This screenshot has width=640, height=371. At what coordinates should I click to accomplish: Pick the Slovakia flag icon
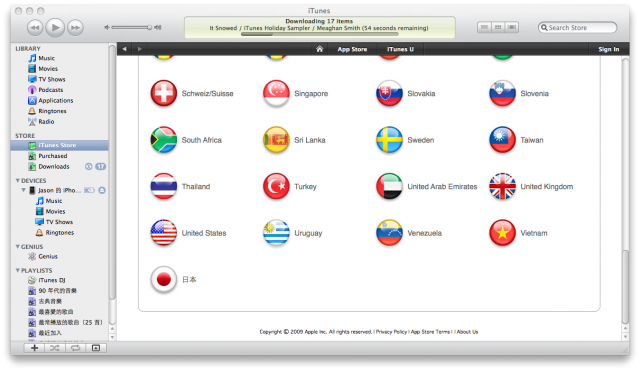(389, 93)
